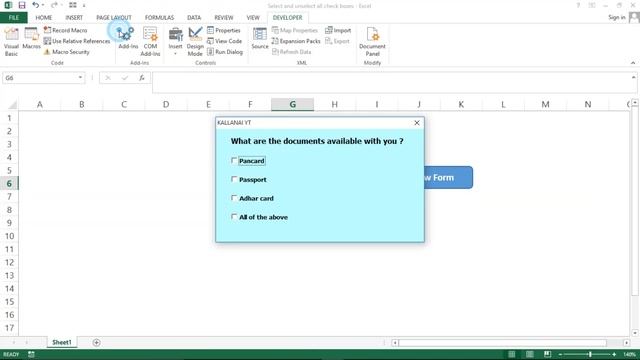Open COM Add-Ins dialog
The width and height of the screenshot is (640, 360).
point(150,42)
